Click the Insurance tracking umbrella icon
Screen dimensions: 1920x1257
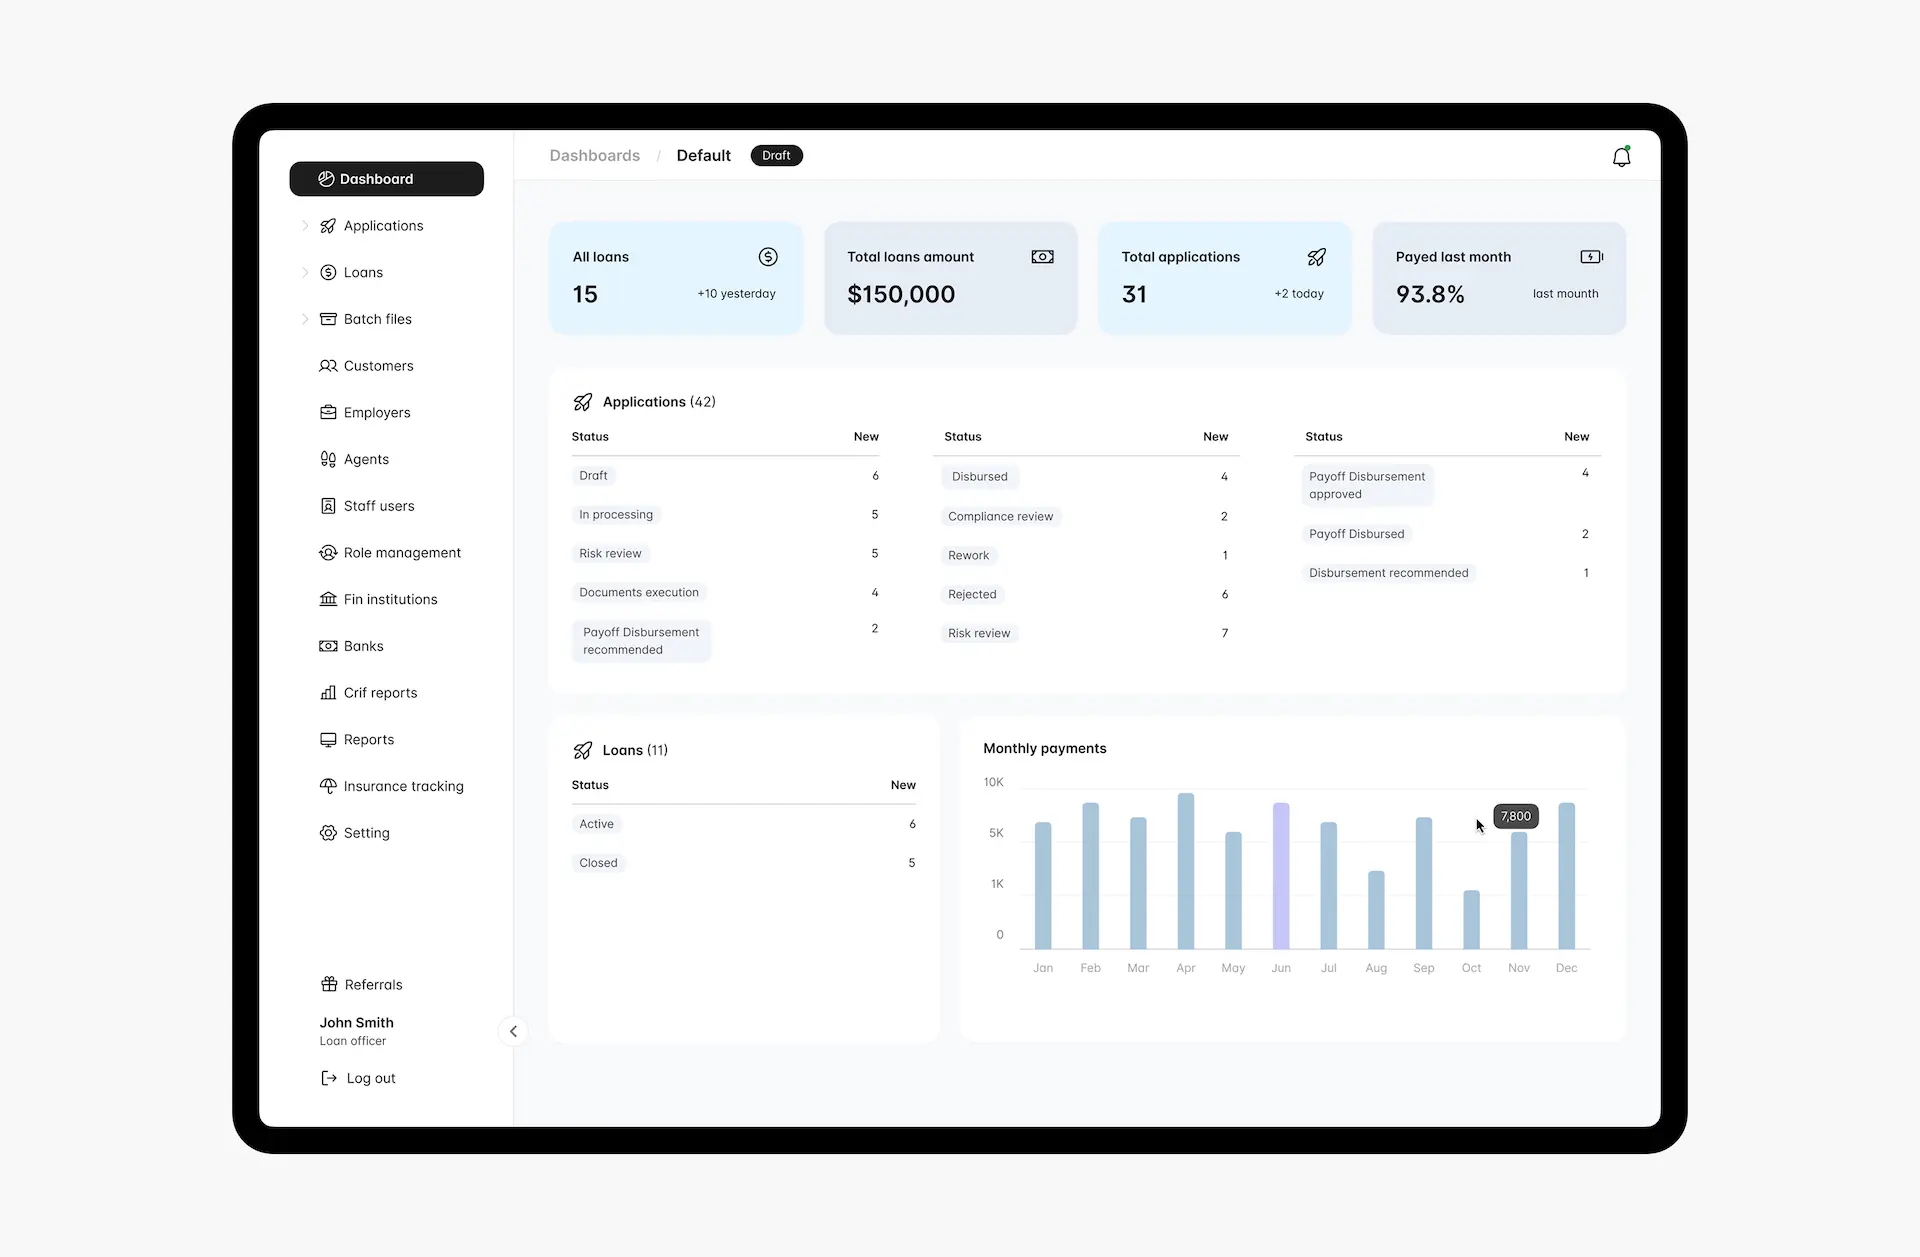(x=328, y=786)
